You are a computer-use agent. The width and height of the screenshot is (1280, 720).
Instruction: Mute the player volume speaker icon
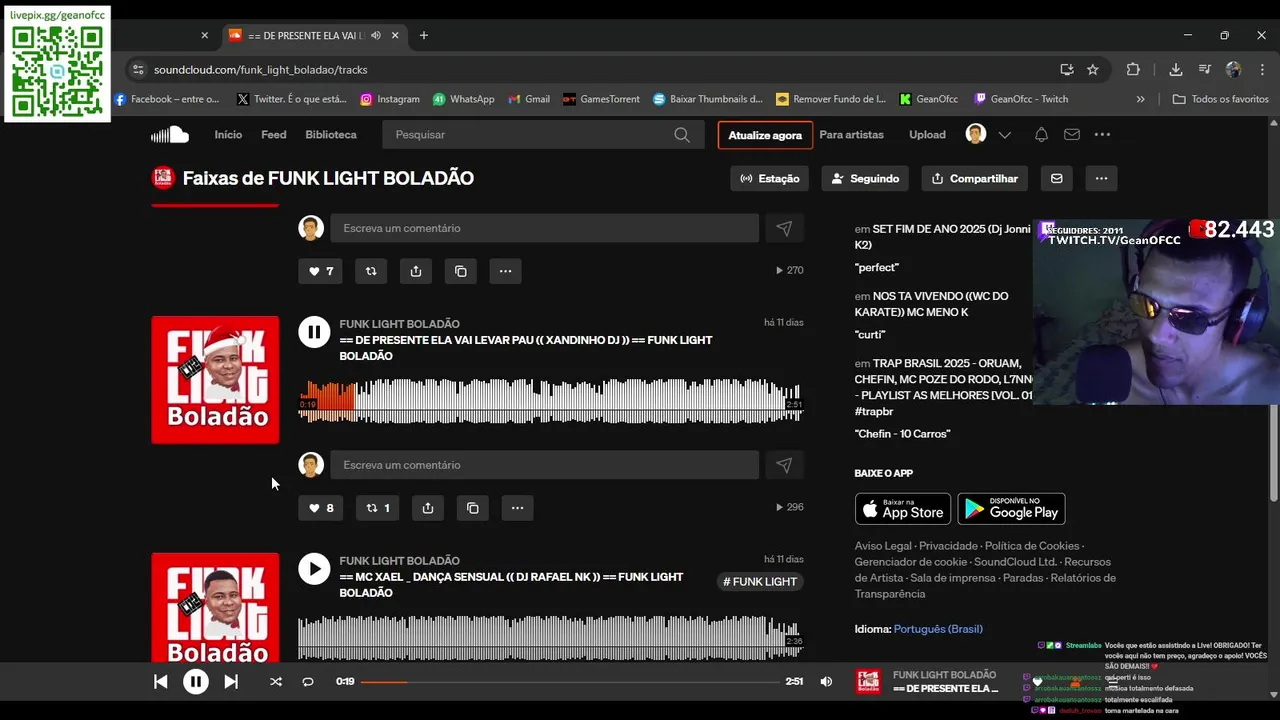(x=826, y=682)
